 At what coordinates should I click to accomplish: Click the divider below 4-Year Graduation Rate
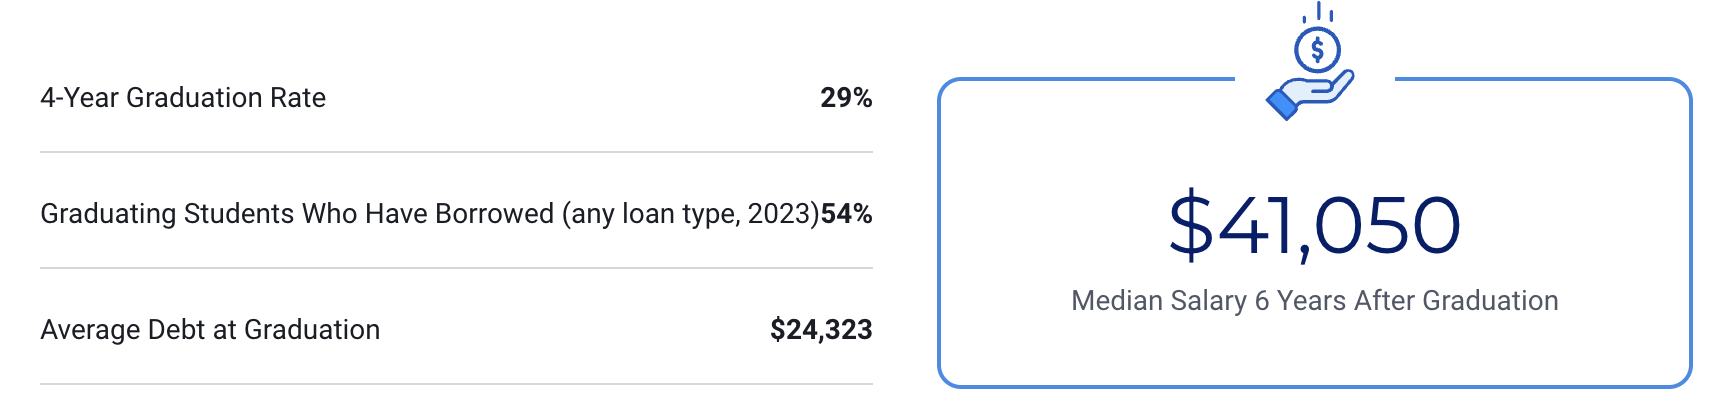(x=456, y=152)
